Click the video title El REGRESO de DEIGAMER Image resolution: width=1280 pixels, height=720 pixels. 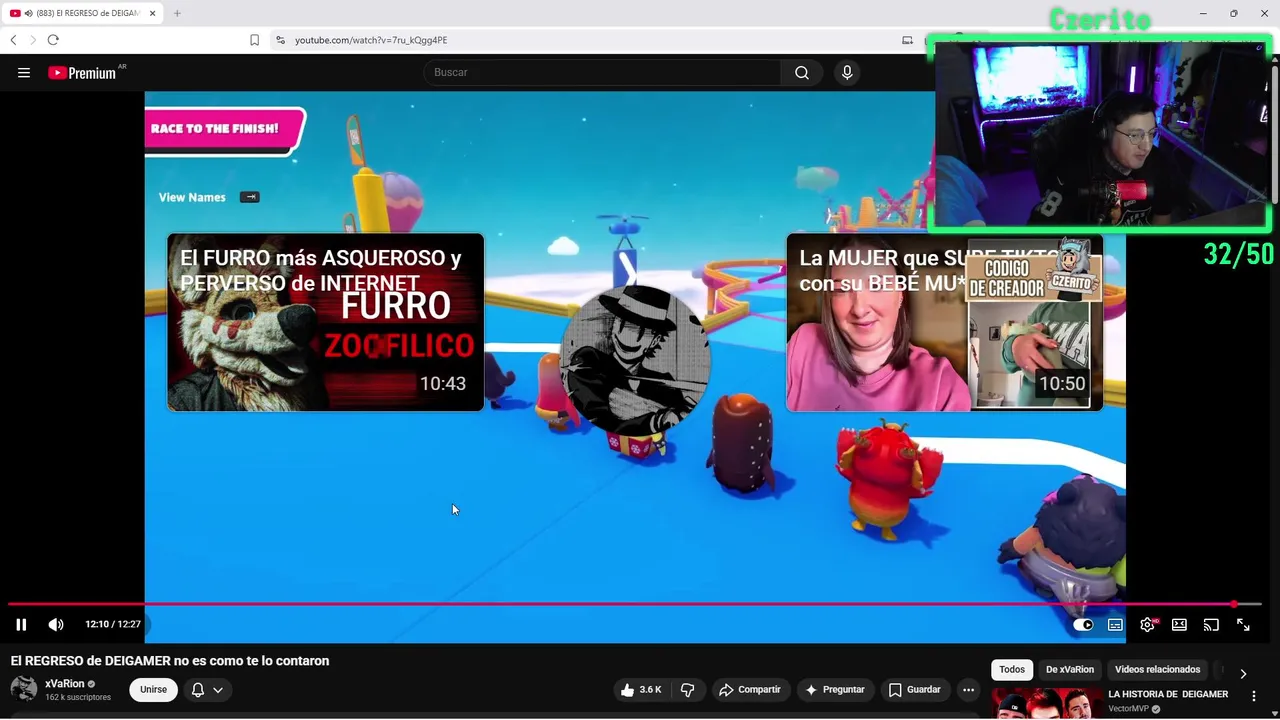pyautogui.click(x=170, y=661)
